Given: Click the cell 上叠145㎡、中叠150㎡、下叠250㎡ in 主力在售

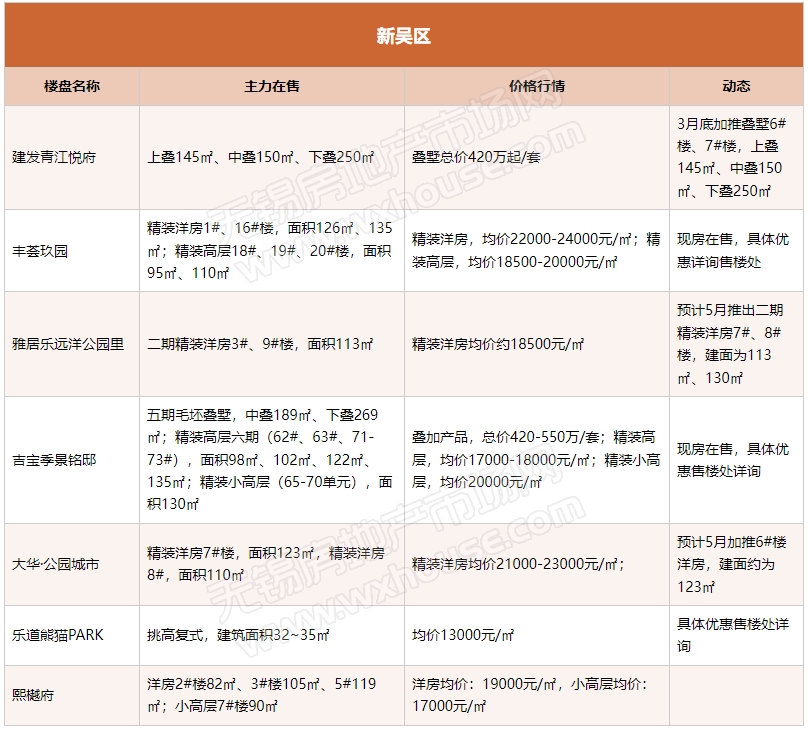Looking at the screenshot, I should click(x=272, y=157).
